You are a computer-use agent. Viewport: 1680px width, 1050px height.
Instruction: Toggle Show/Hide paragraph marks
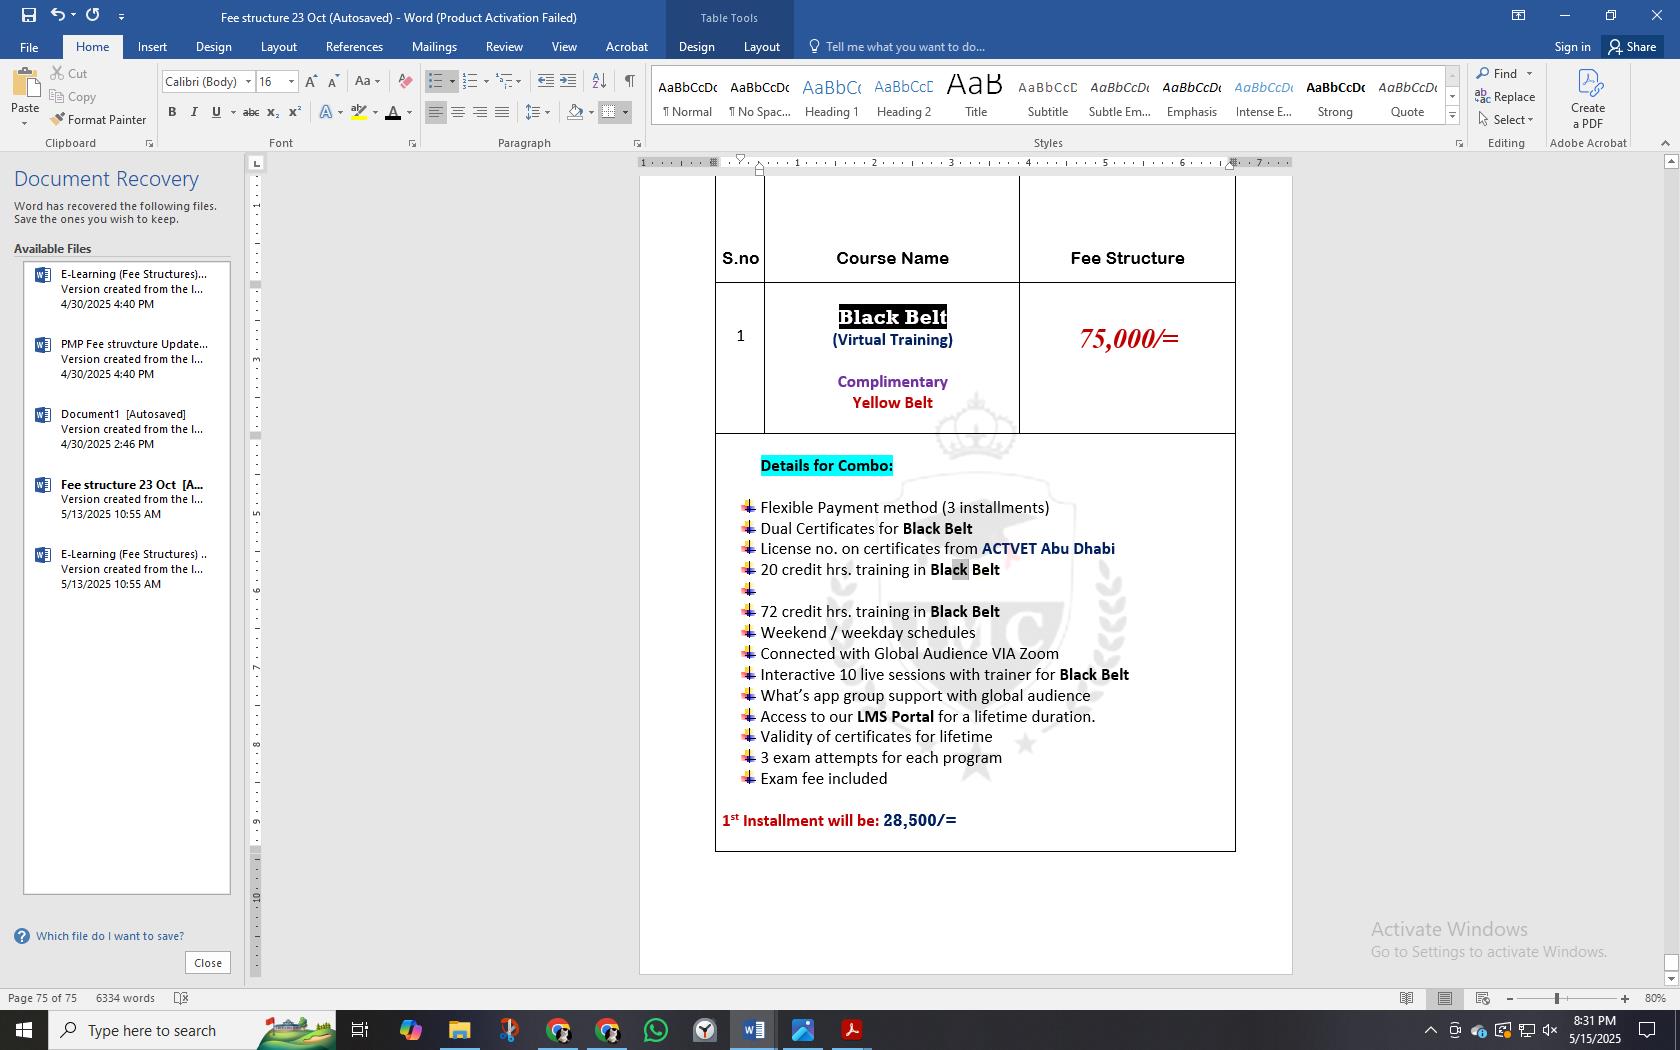(629, 82)
